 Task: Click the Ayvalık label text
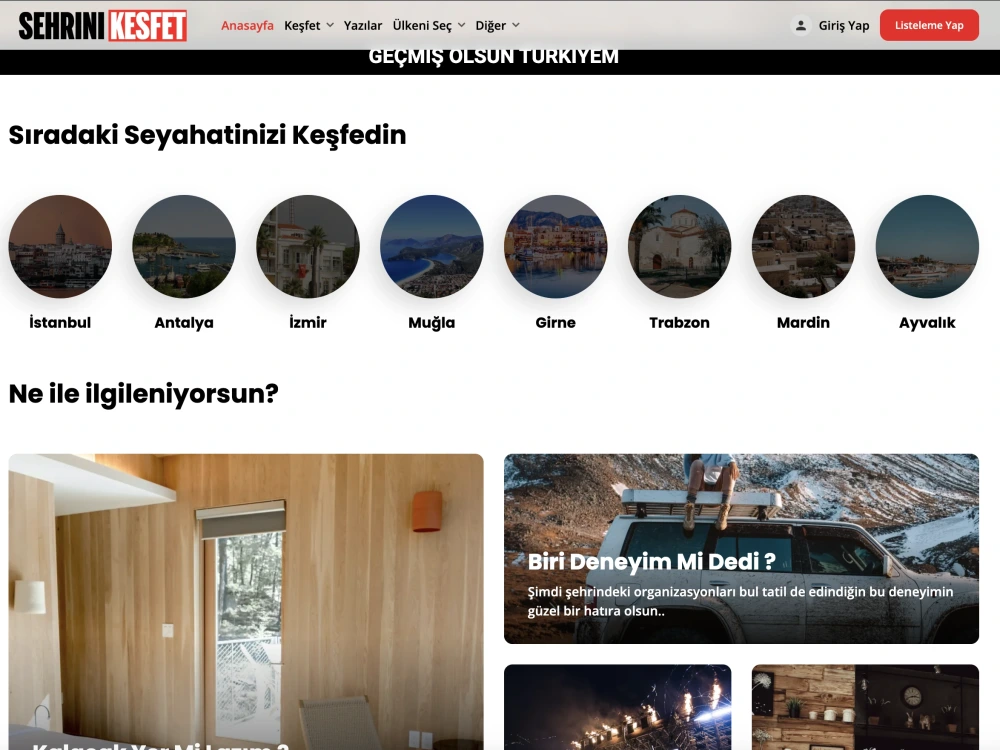tap(927, 323)
